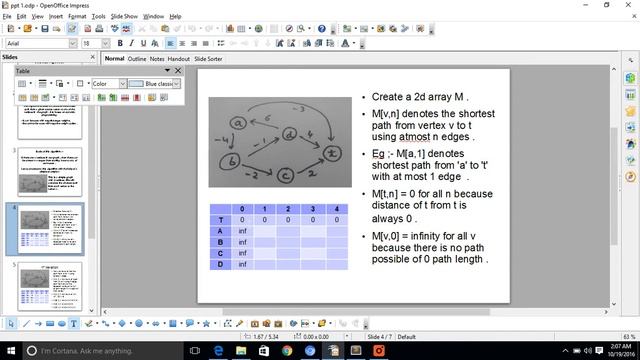Open the Windows Start menu
640x360 pixels.
point(11,351)
